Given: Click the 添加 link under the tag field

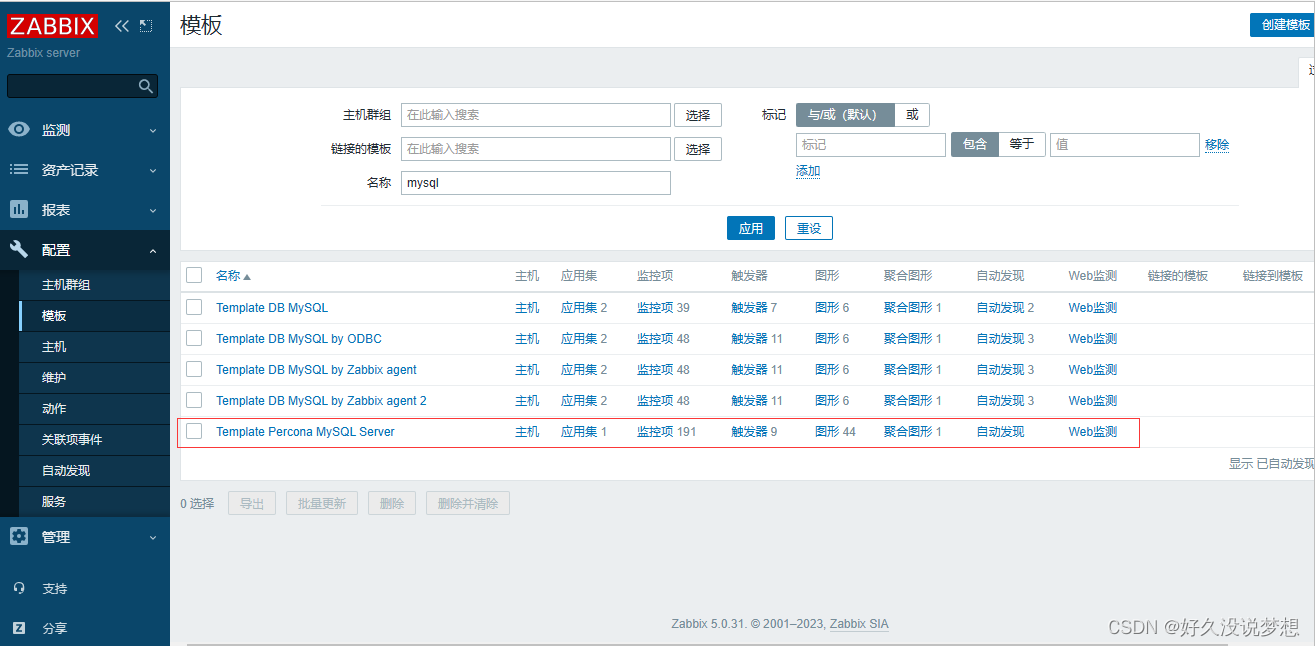Looking at the screenshot, I should 808,171.
